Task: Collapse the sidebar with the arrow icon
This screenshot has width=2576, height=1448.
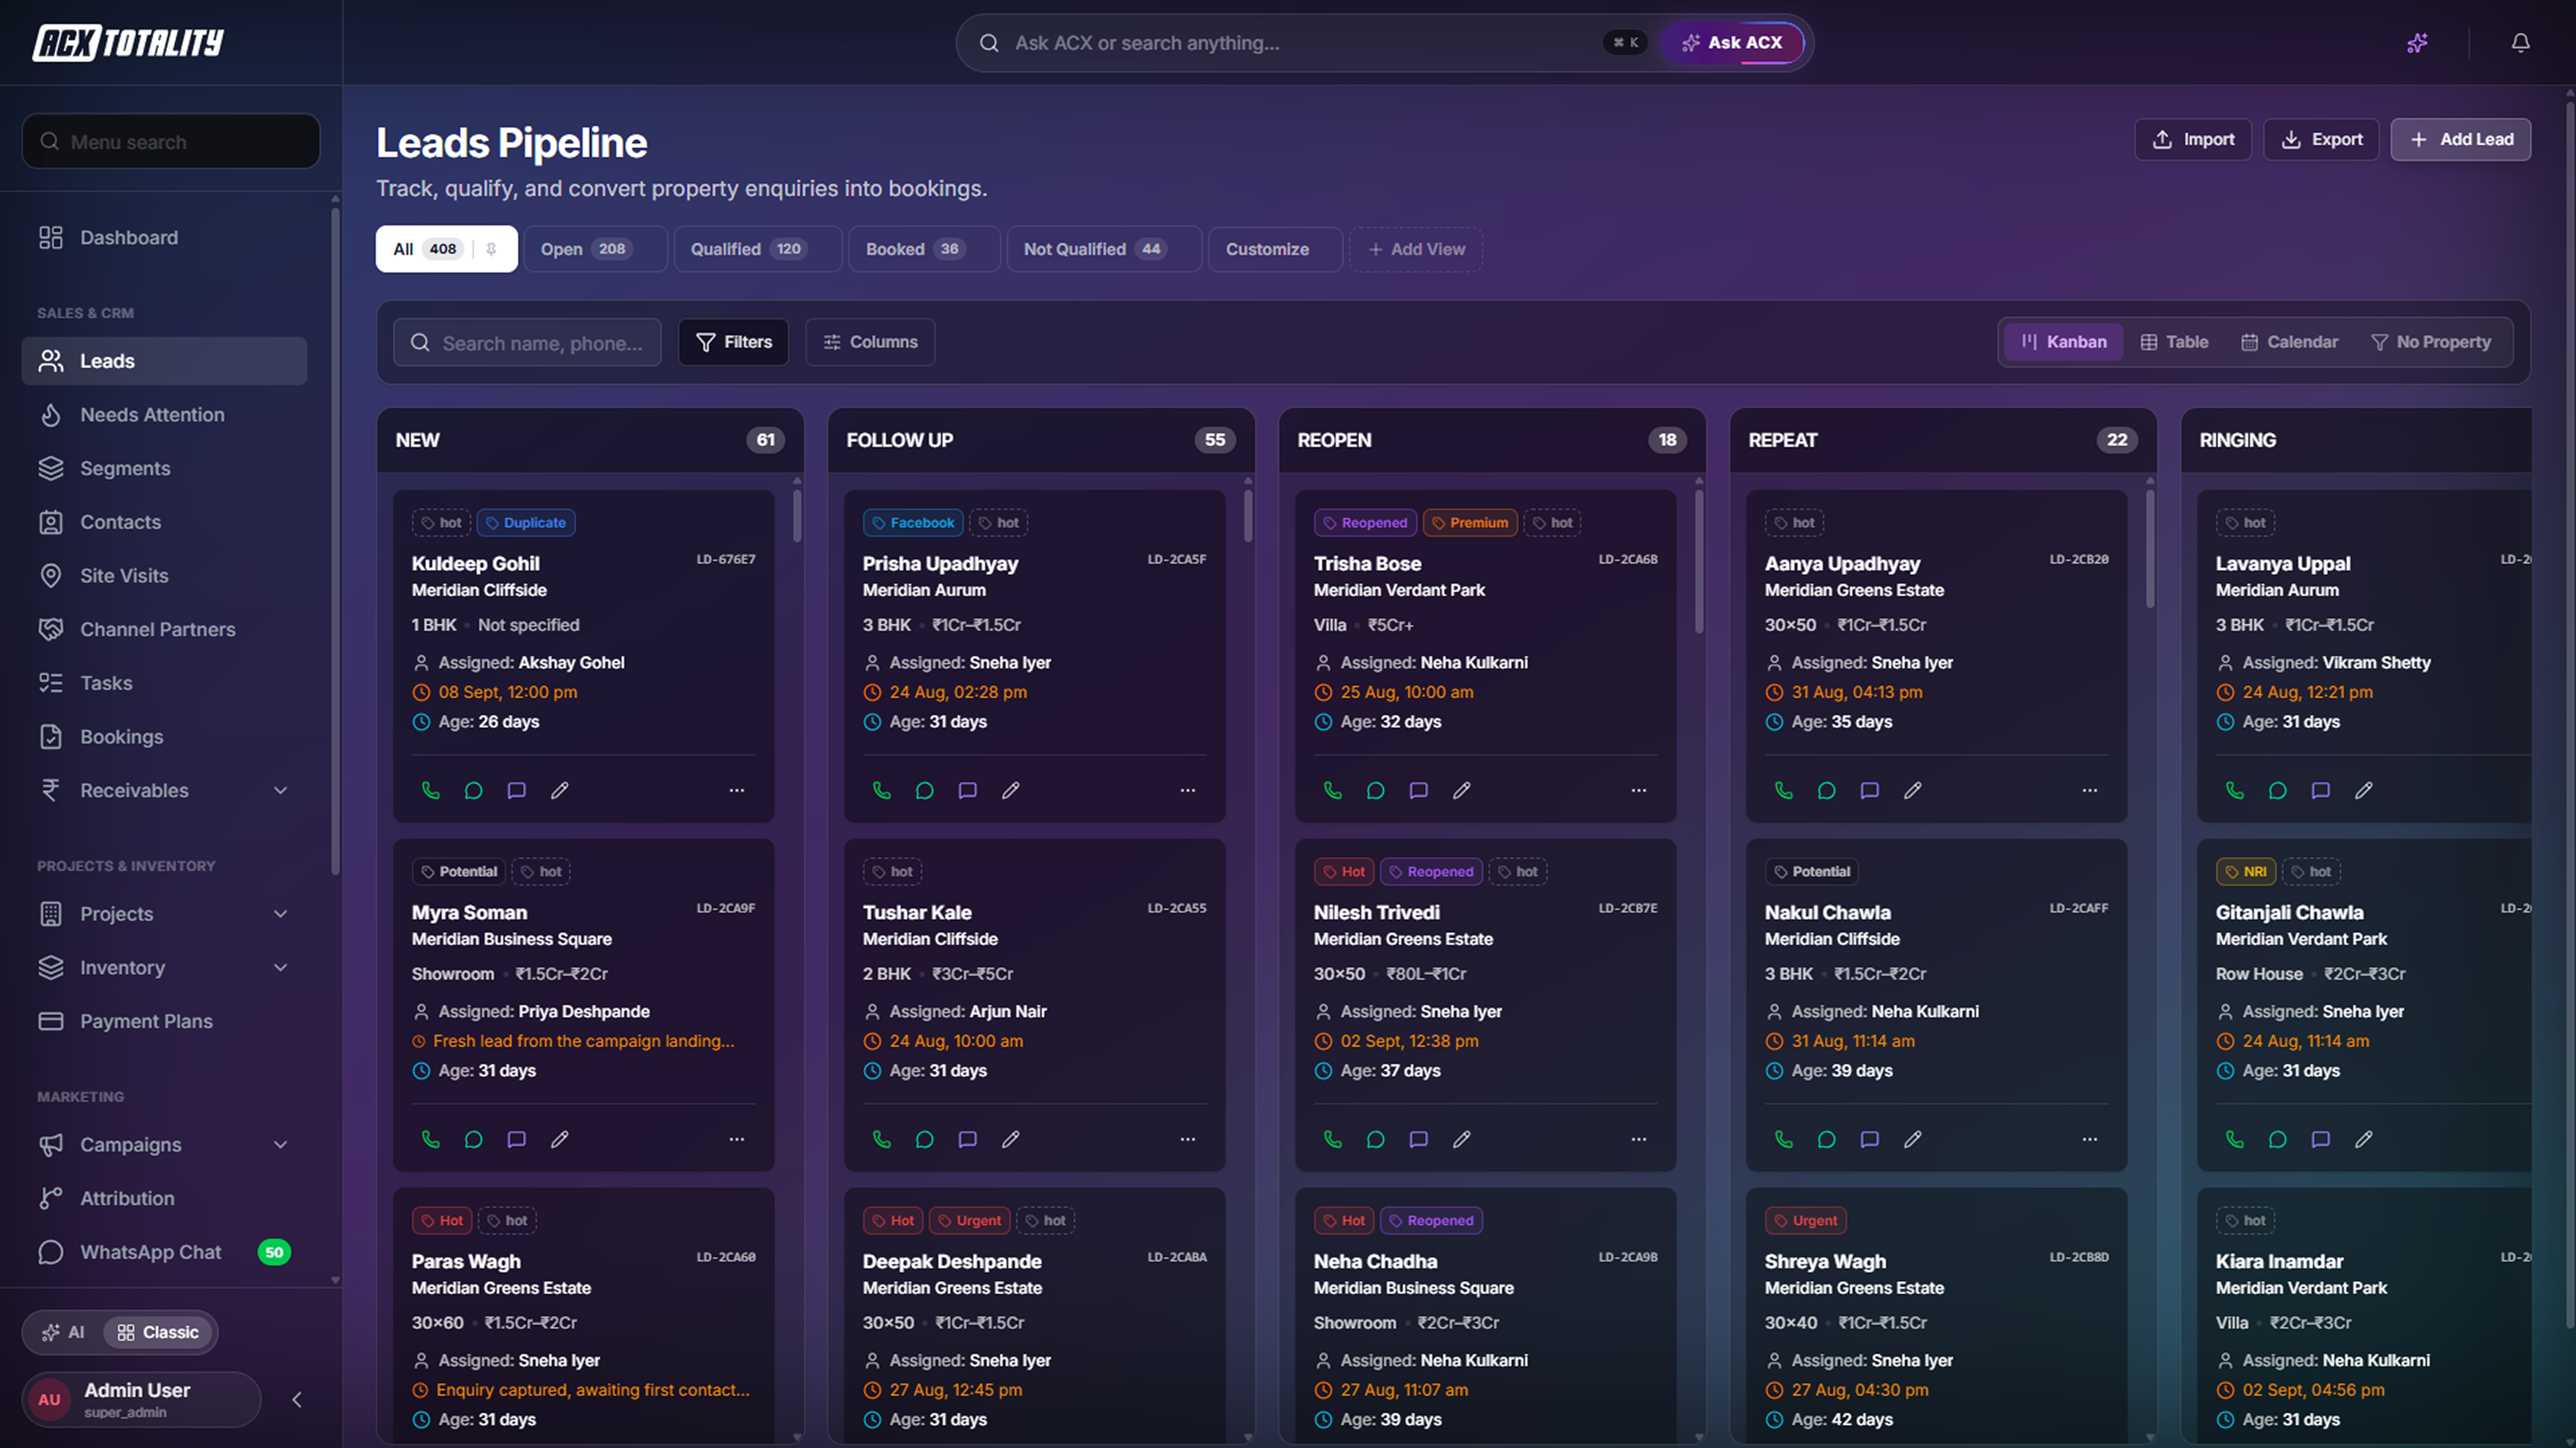Action: coord(297,1400)
